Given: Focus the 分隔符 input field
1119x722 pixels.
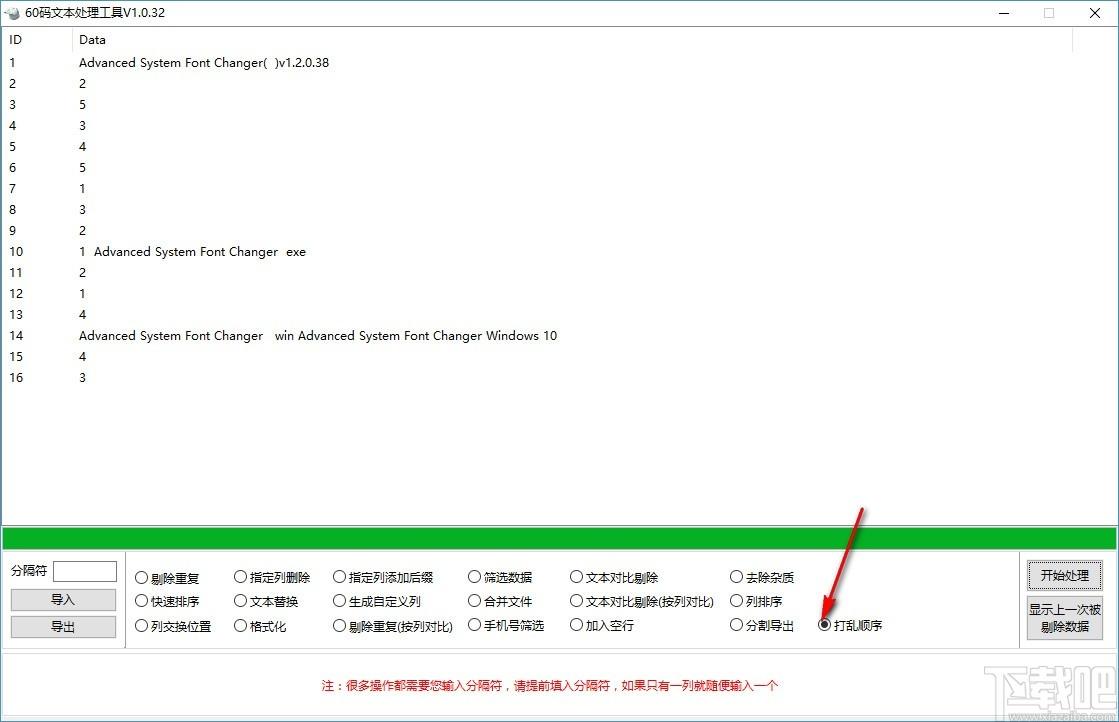Looking at the screenshot, I should point(85,571).
